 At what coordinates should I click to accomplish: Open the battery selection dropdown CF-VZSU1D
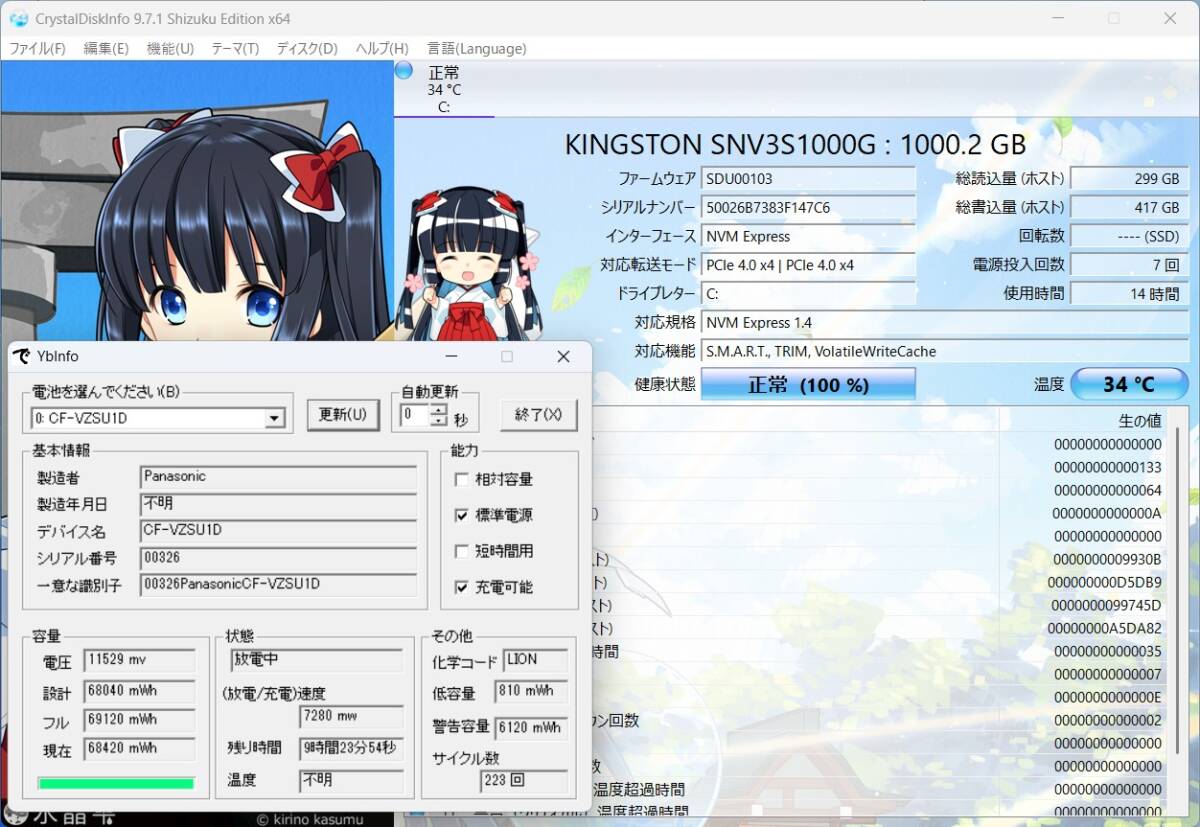pyautogui.click(x=274, y=418)
